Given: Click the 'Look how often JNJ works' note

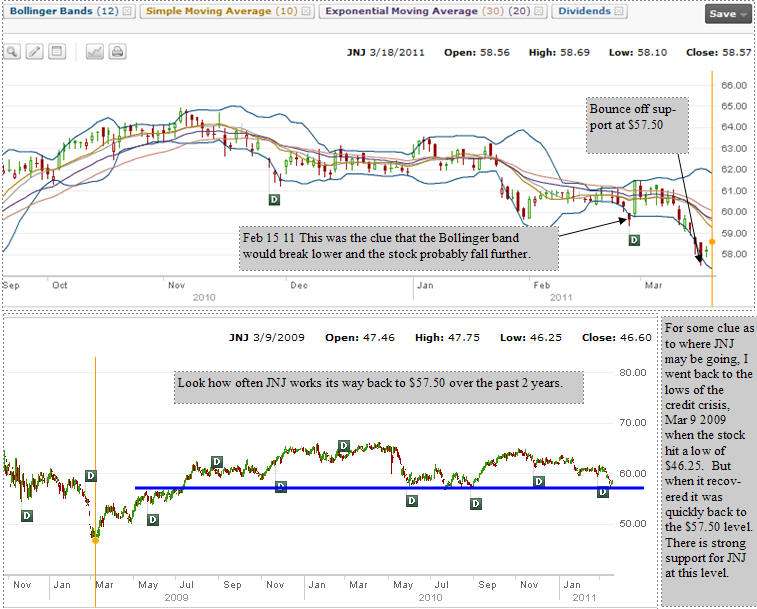Looking at the screenshot, I should click(x=379, y=387).
